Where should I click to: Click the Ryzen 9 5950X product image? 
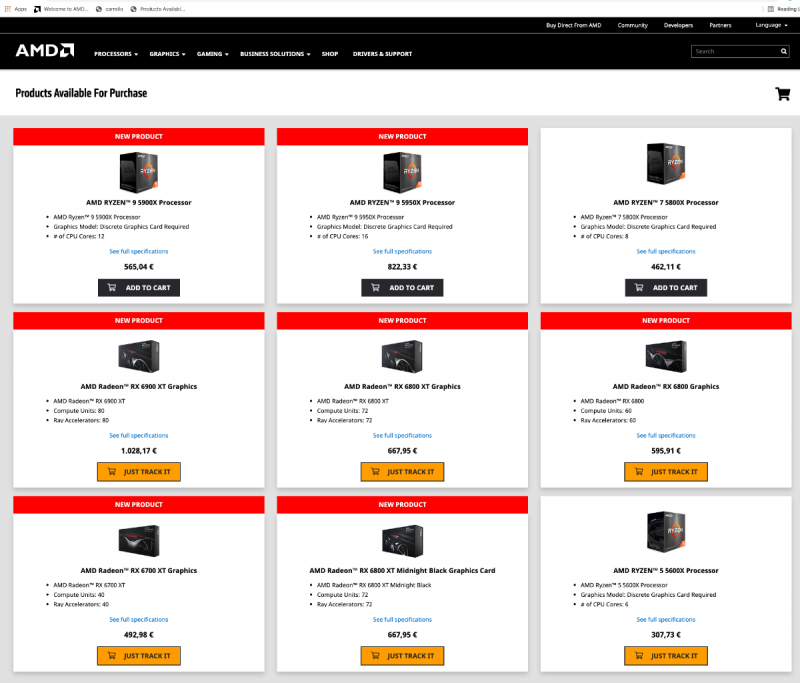coord(403,172)
